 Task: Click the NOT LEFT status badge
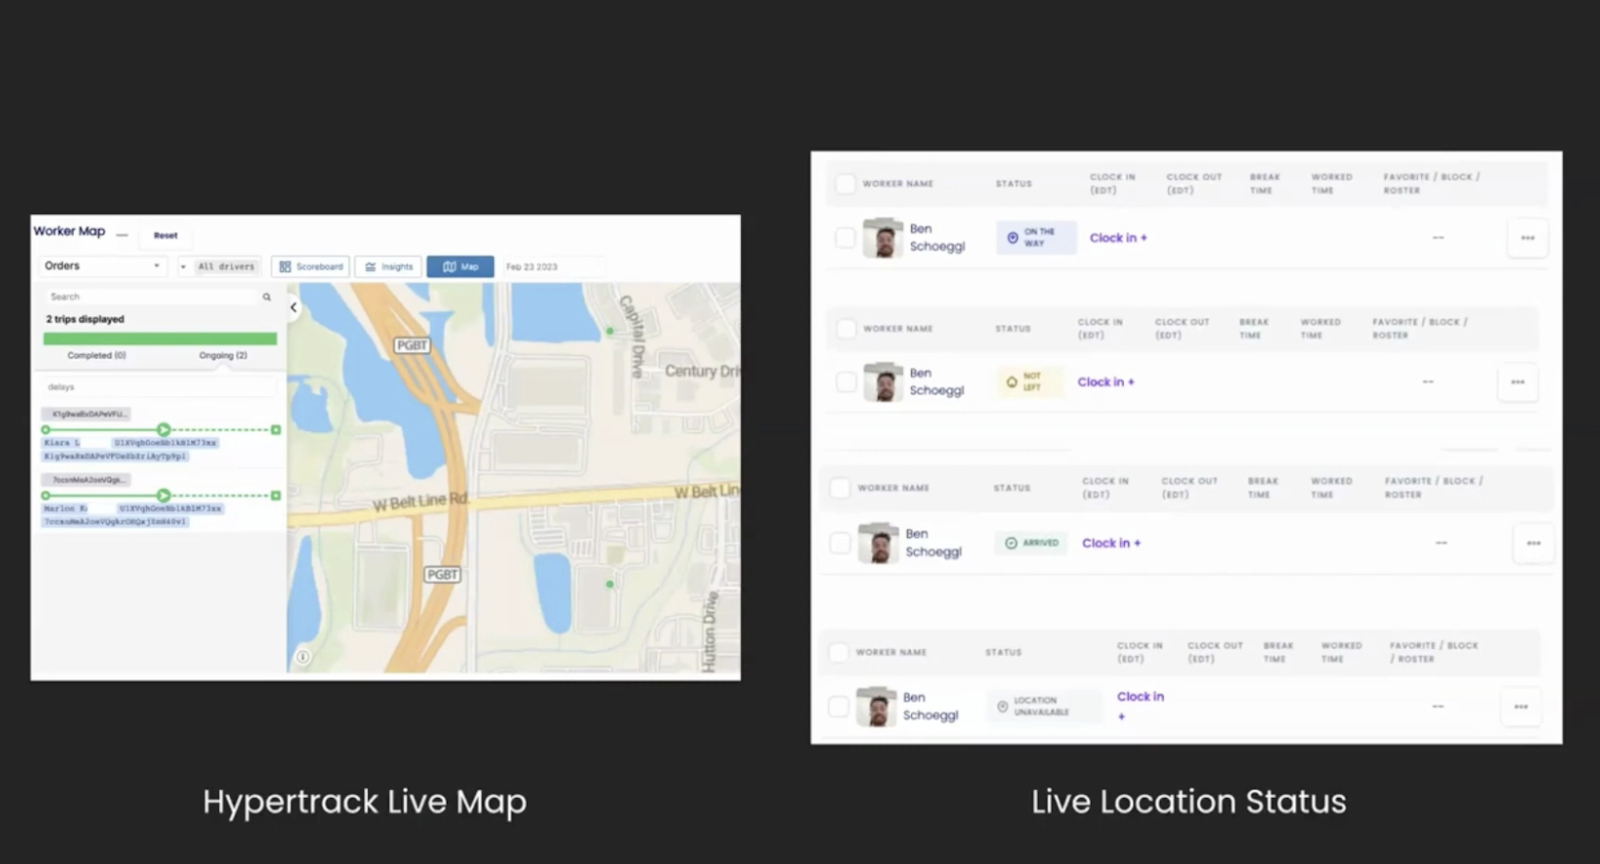(x=1029, y=382)
